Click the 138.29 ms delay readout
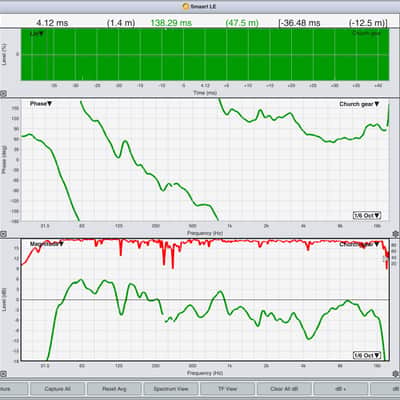 click(171, 23)
